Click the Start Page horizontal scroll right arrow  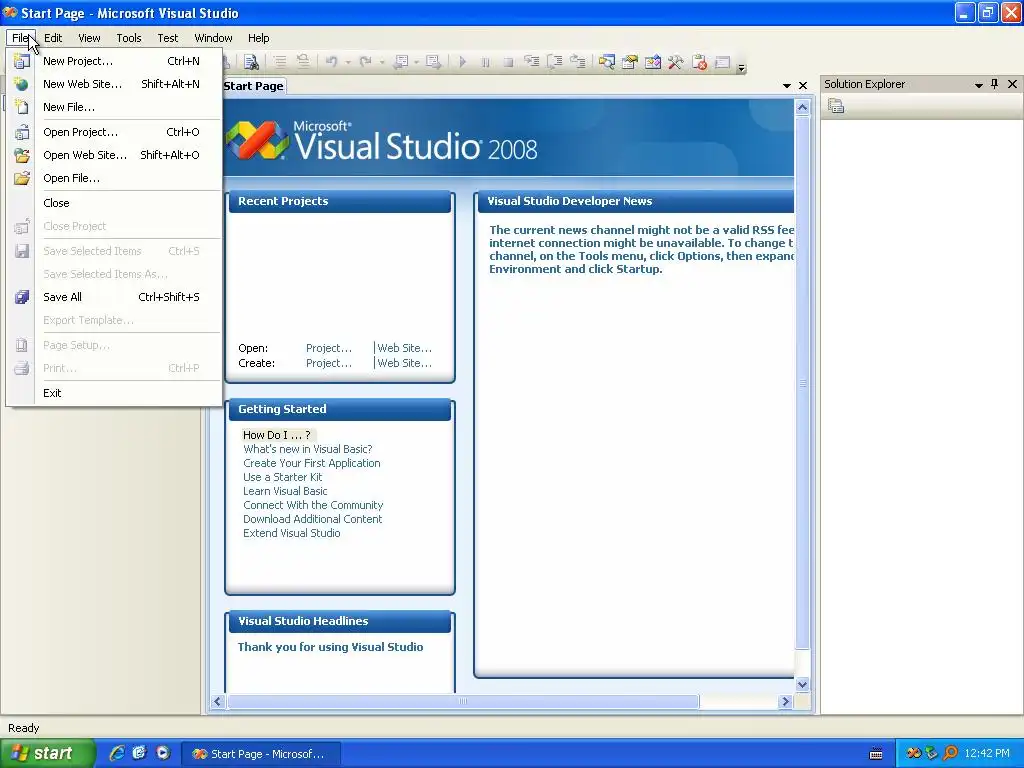coord(786,701)
